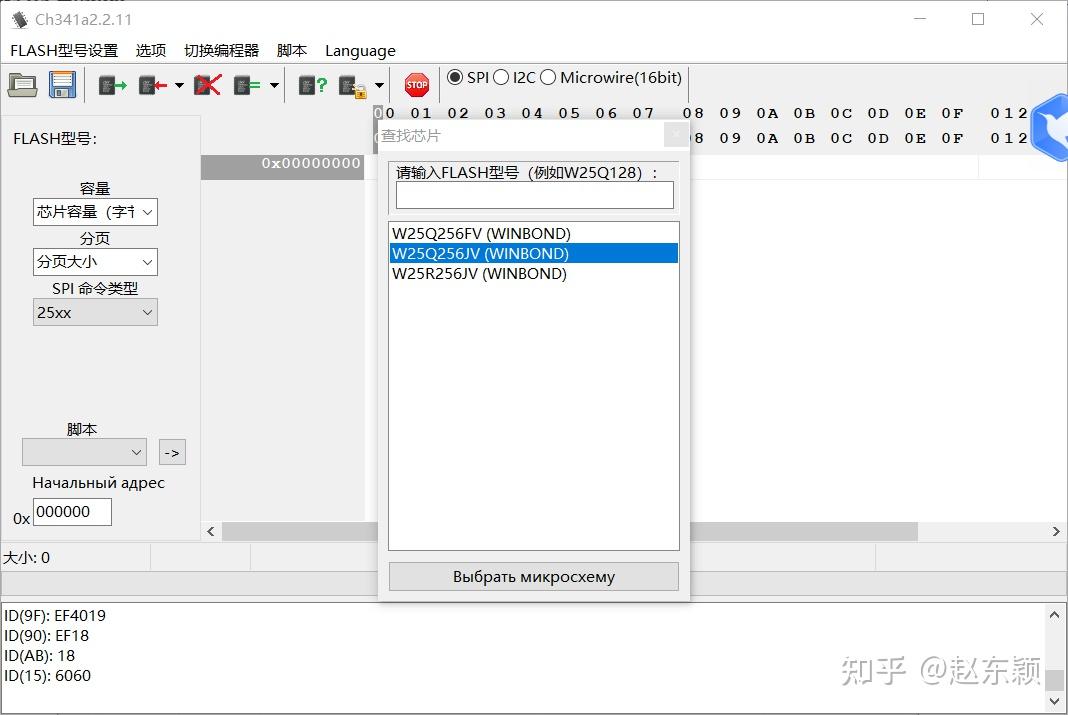Click the Выбрать микросхему button

click(534, 577)
